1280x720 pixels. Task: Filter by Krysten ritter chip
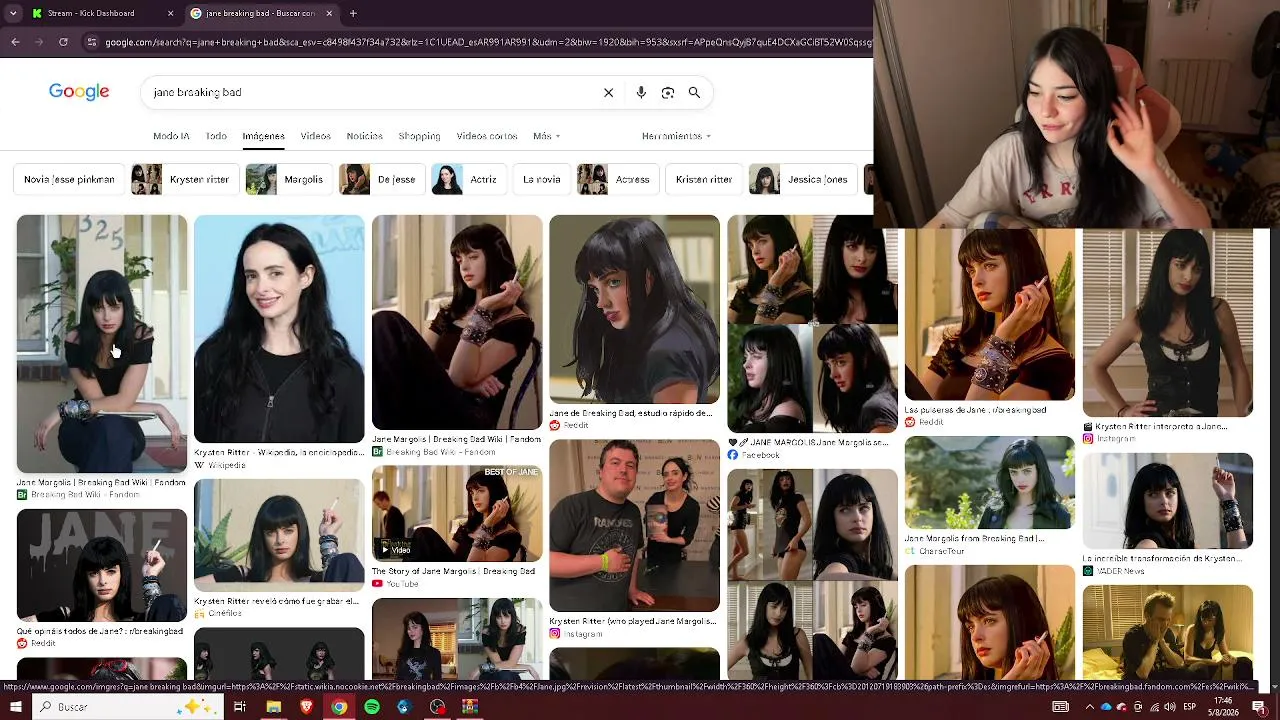coord(186,180)
